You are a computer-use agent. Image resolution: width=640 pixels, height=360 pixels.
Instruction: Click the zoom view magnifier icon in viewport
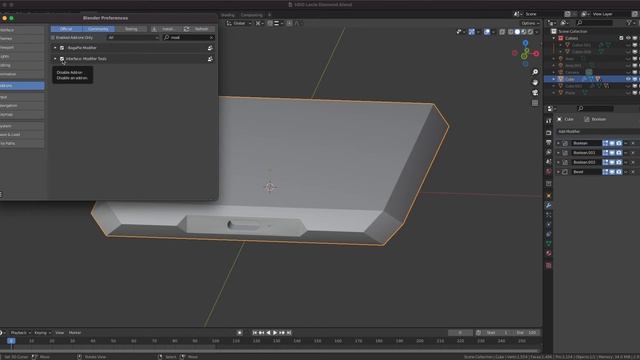coord(535,72)
